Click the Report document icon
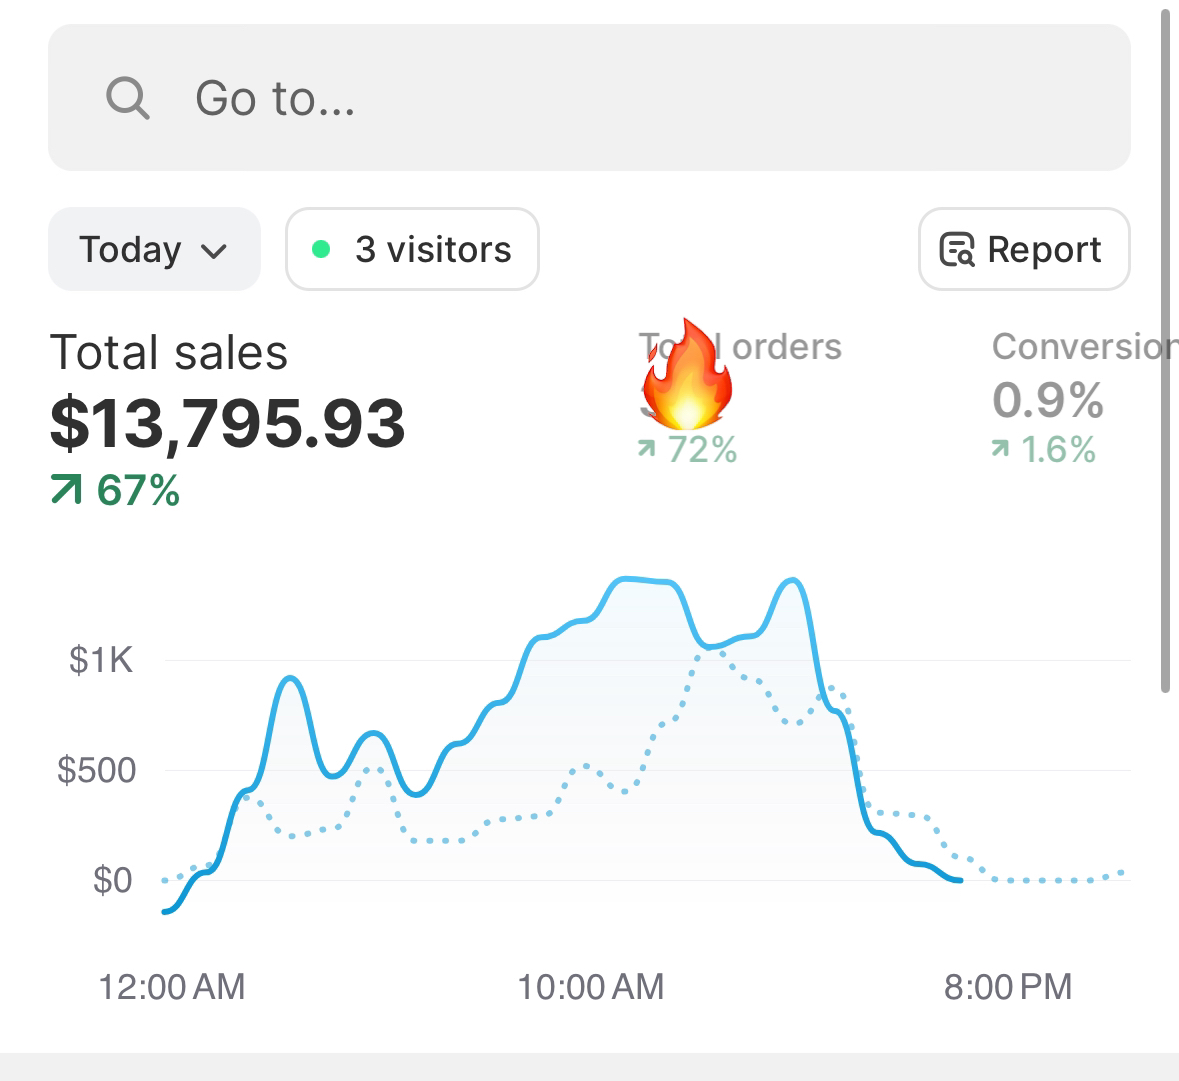Viewport: 1179px width, 1081px height. point(957,249)
